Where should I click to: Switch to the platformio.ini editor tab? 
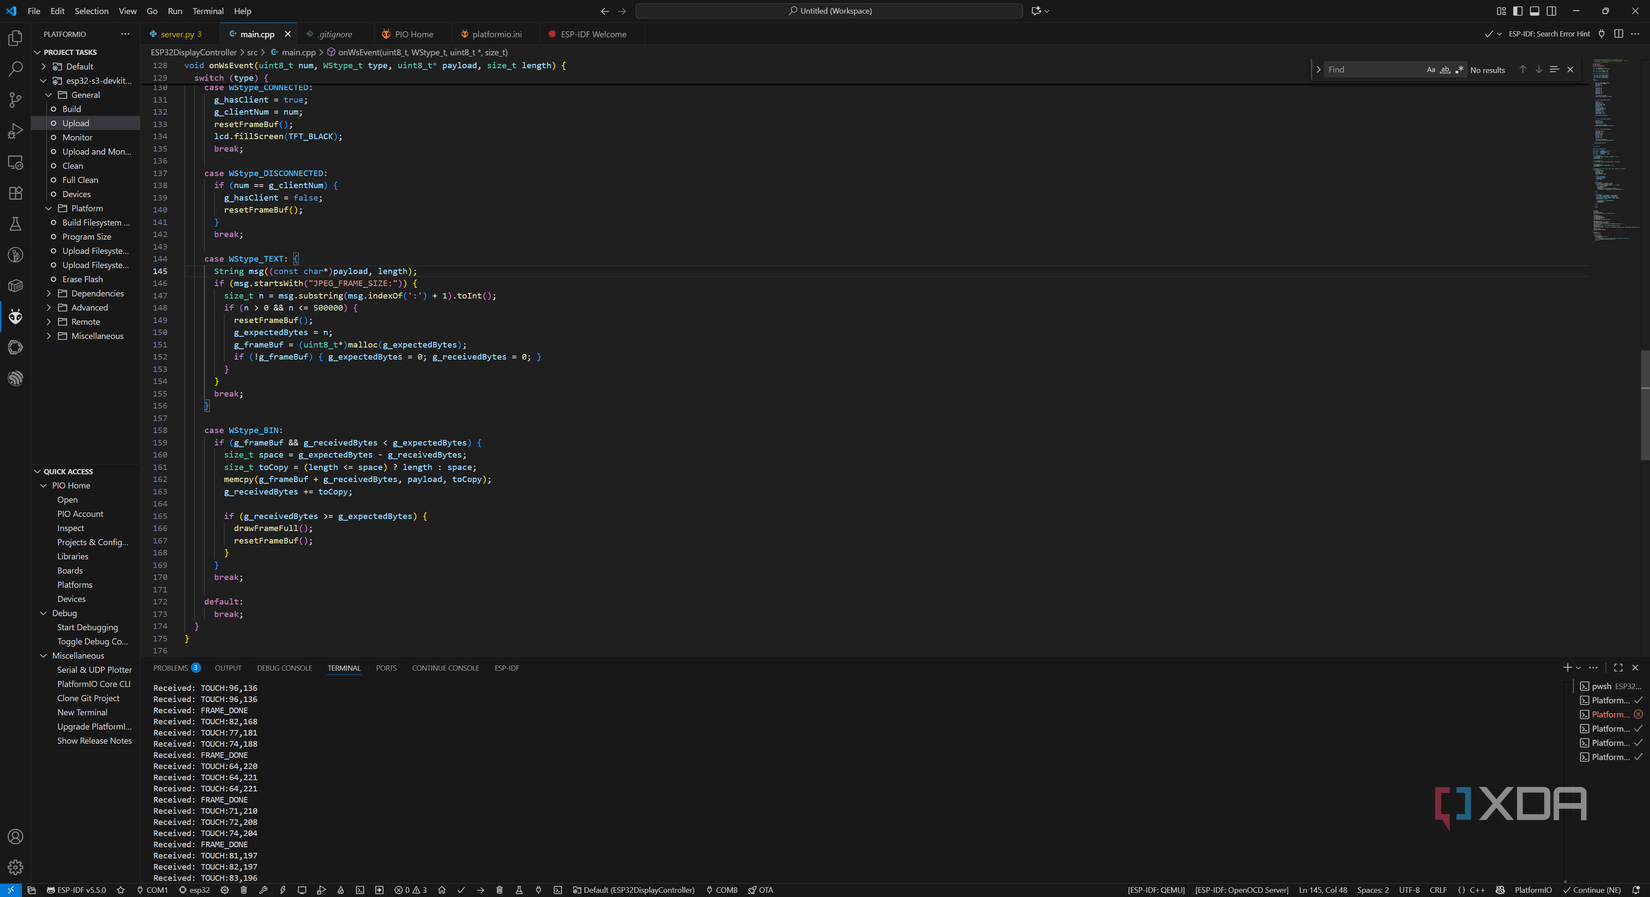click(496, 34)
